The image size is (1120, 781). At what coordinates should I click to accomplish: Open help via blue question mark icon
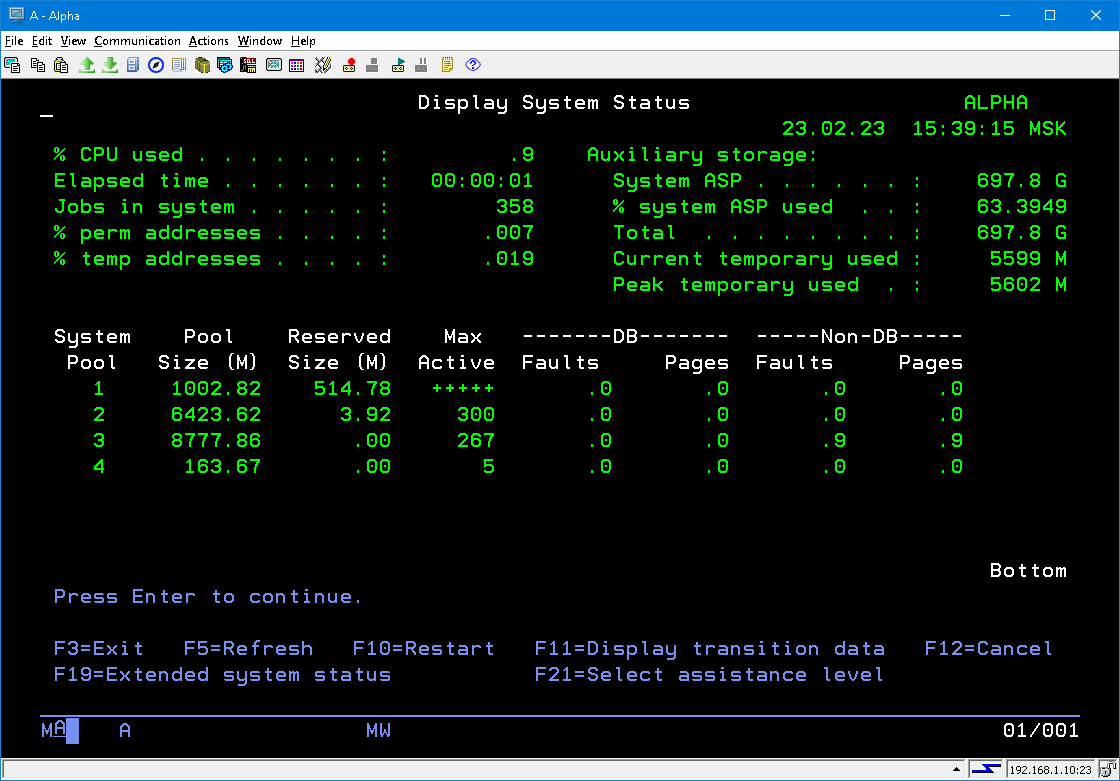[473, 65]
